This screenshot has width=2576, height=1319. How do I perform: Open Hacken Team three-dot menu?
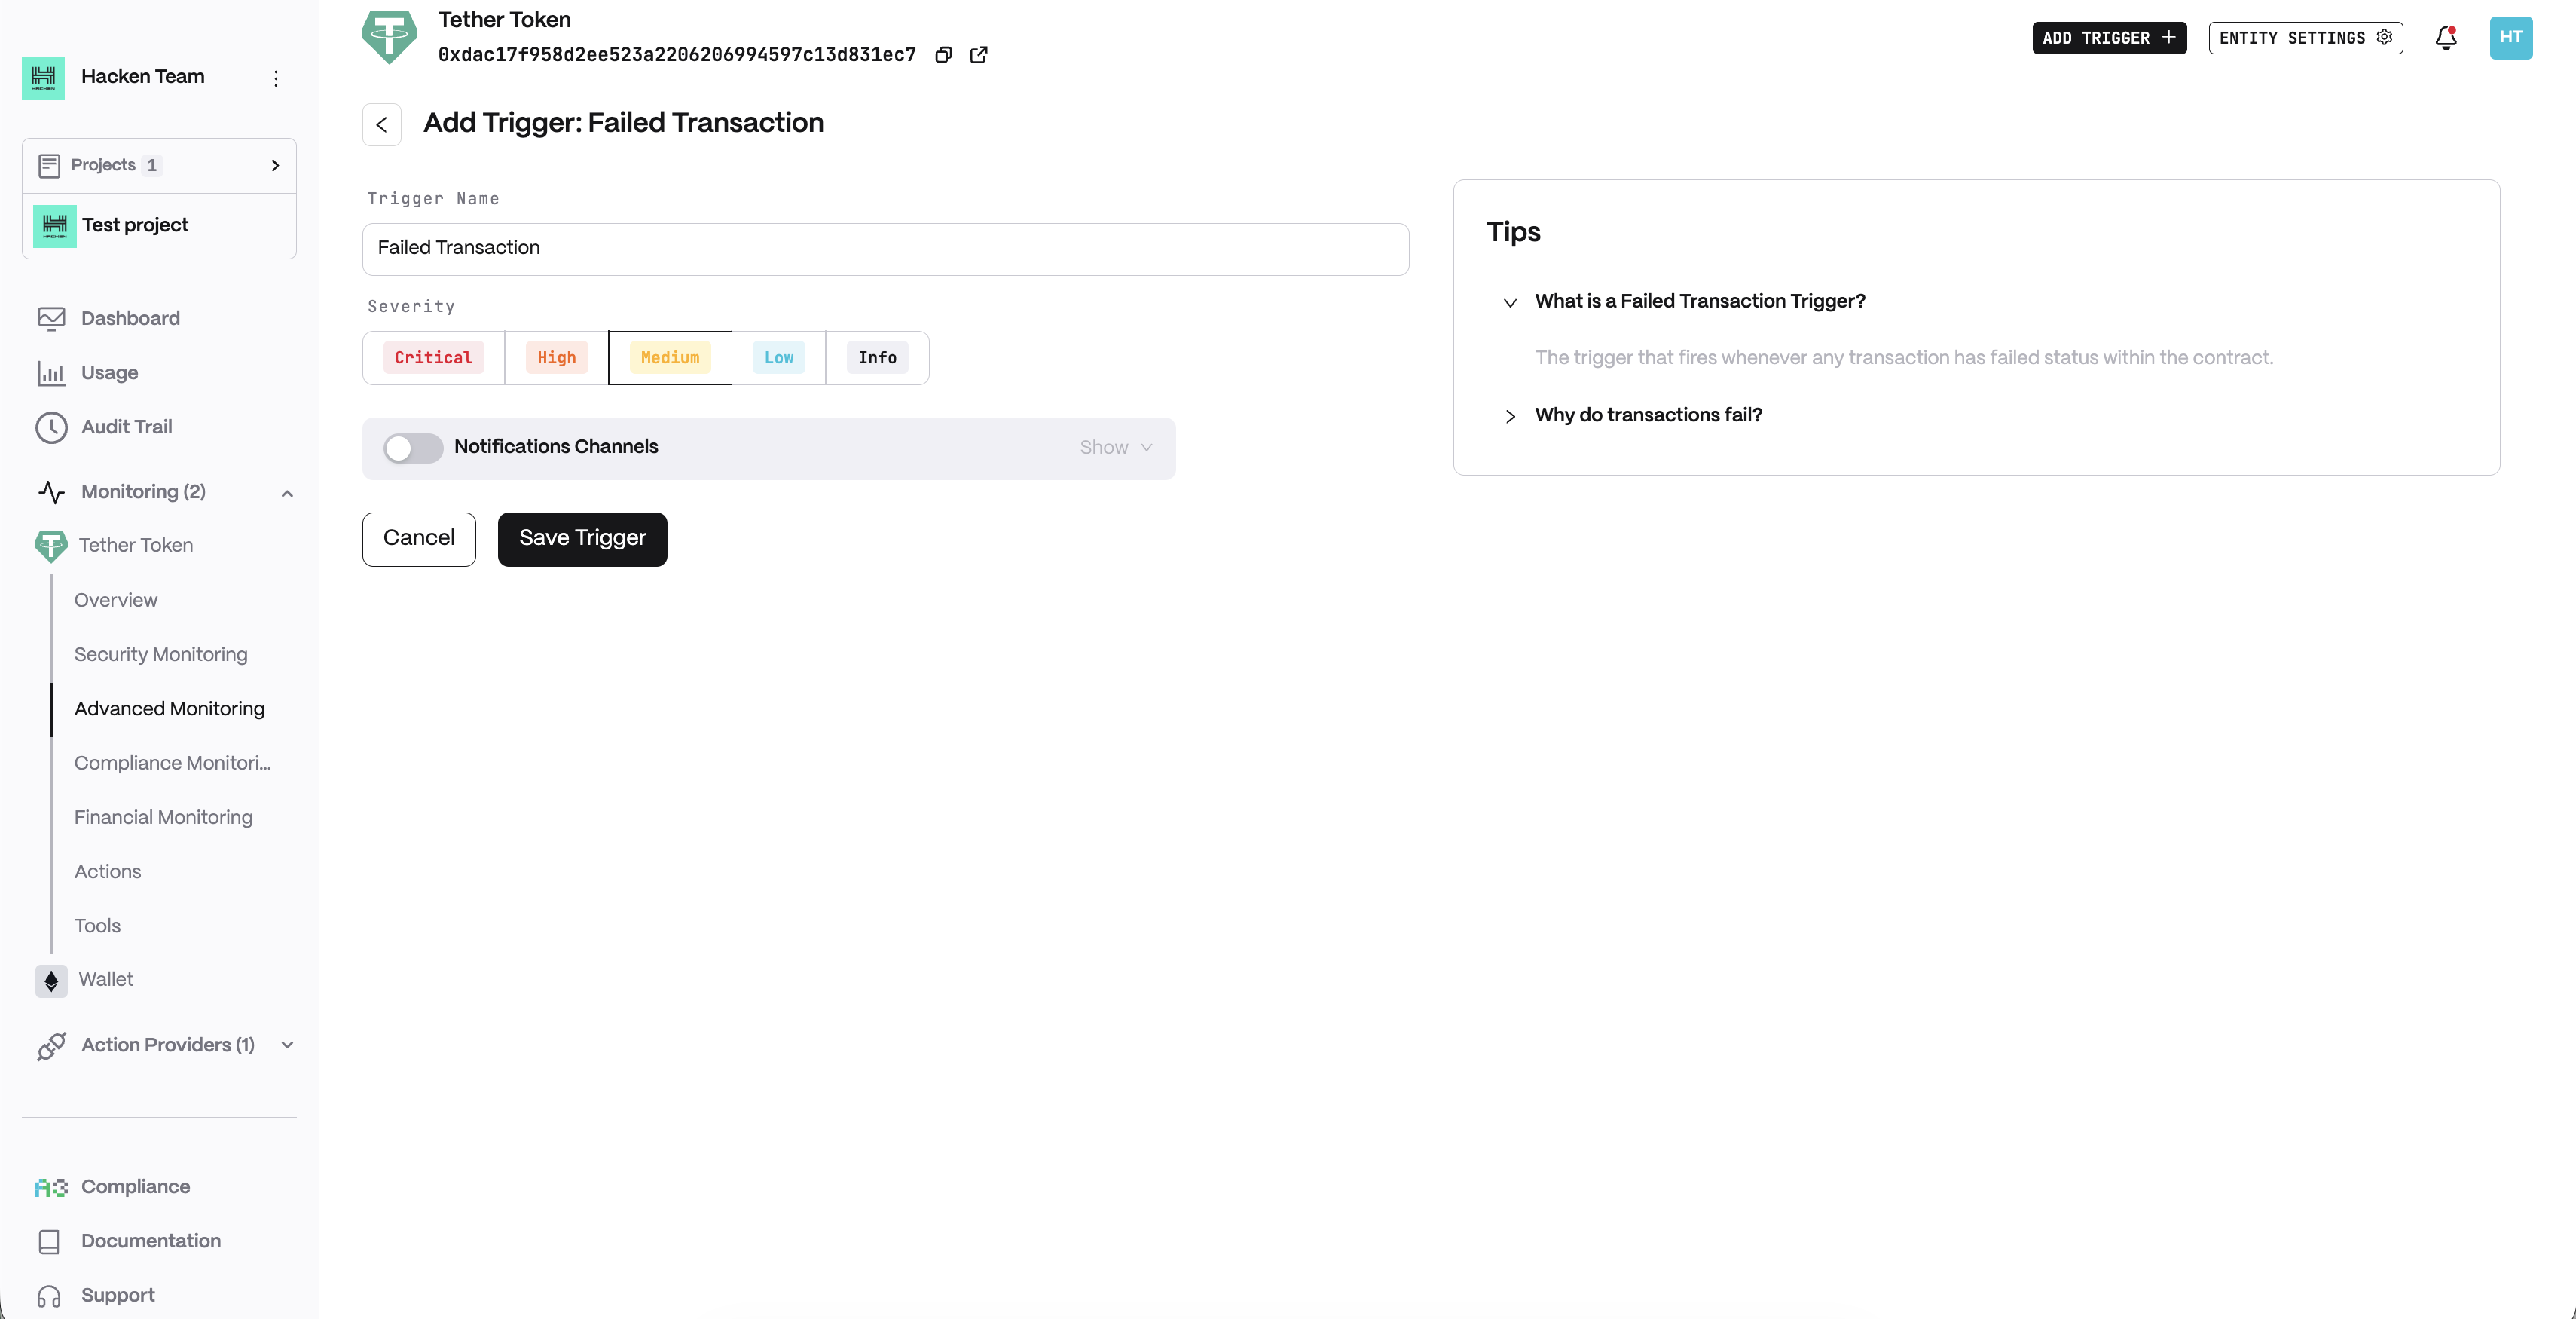[x=276, y=78]
